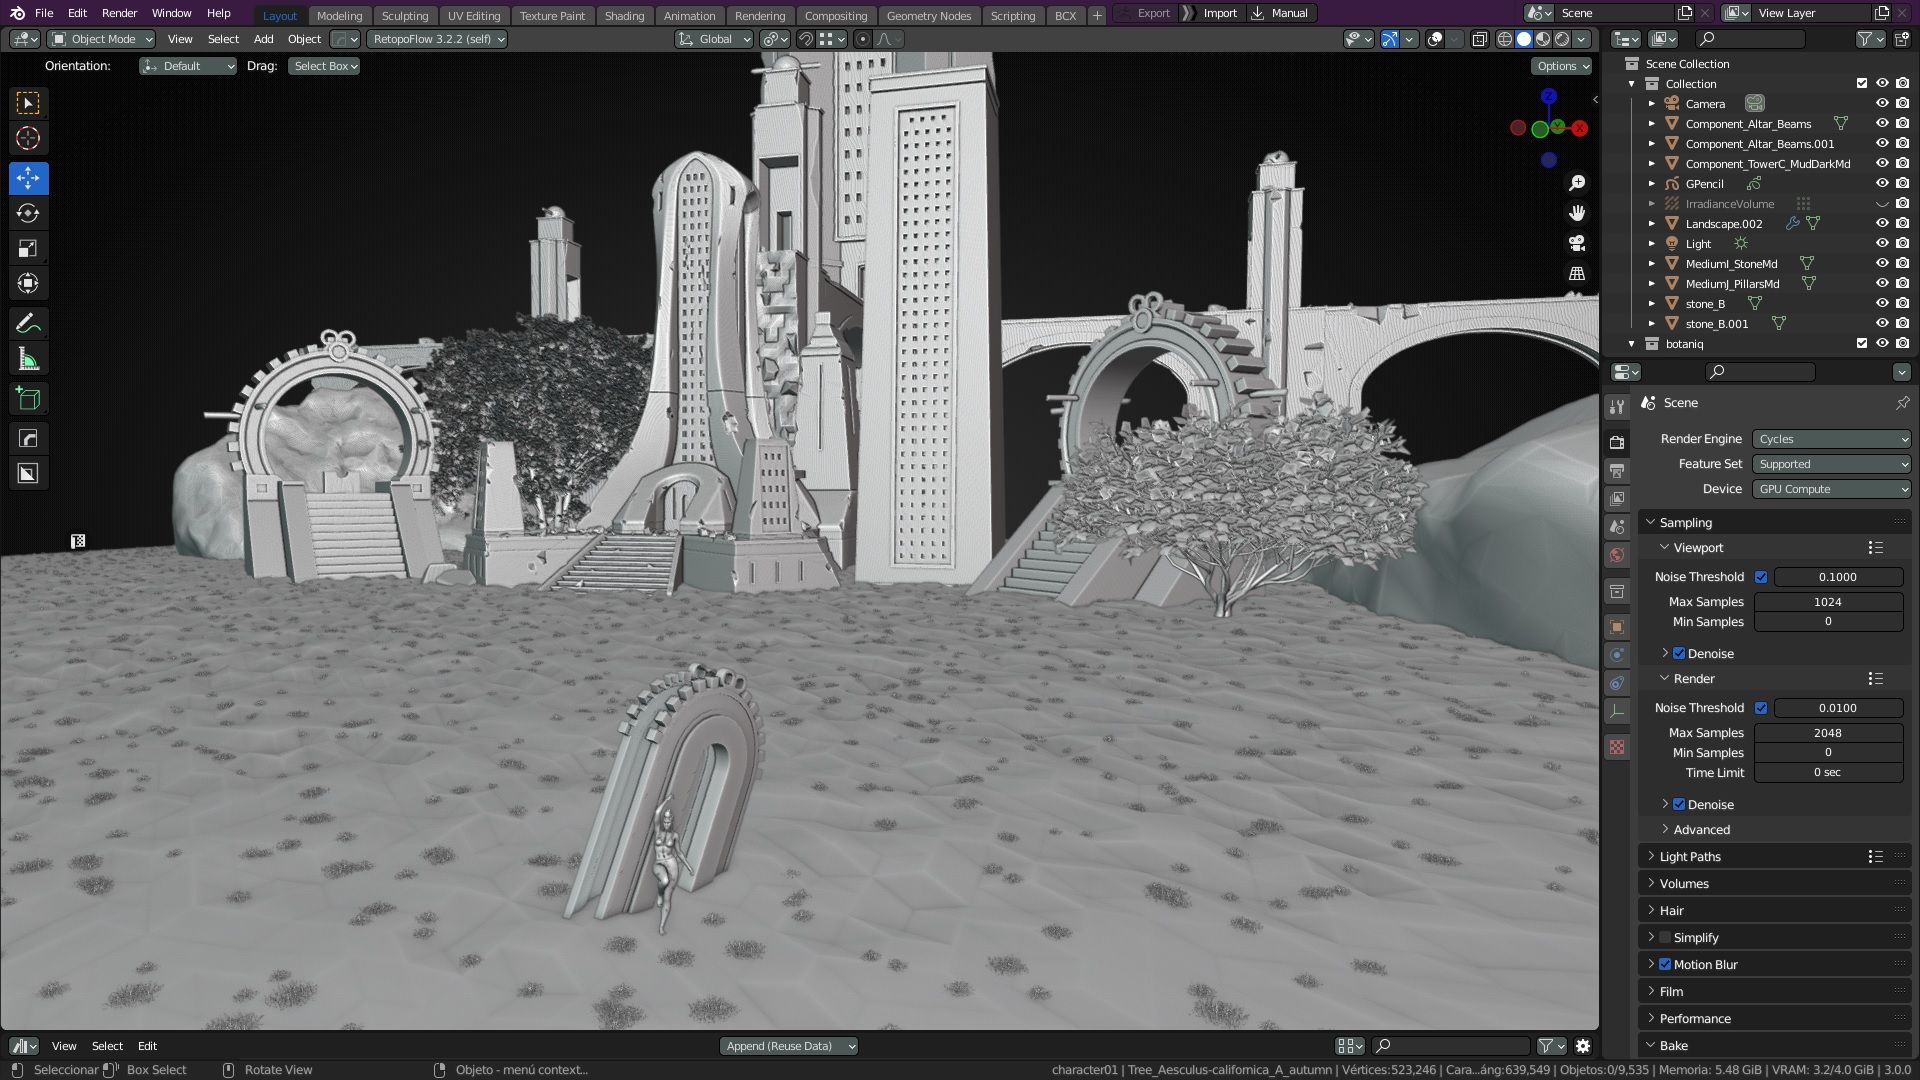The image size is (1920, 1080).
Task: Click the camera view icon in viewport
Action: coord(1577,244)
